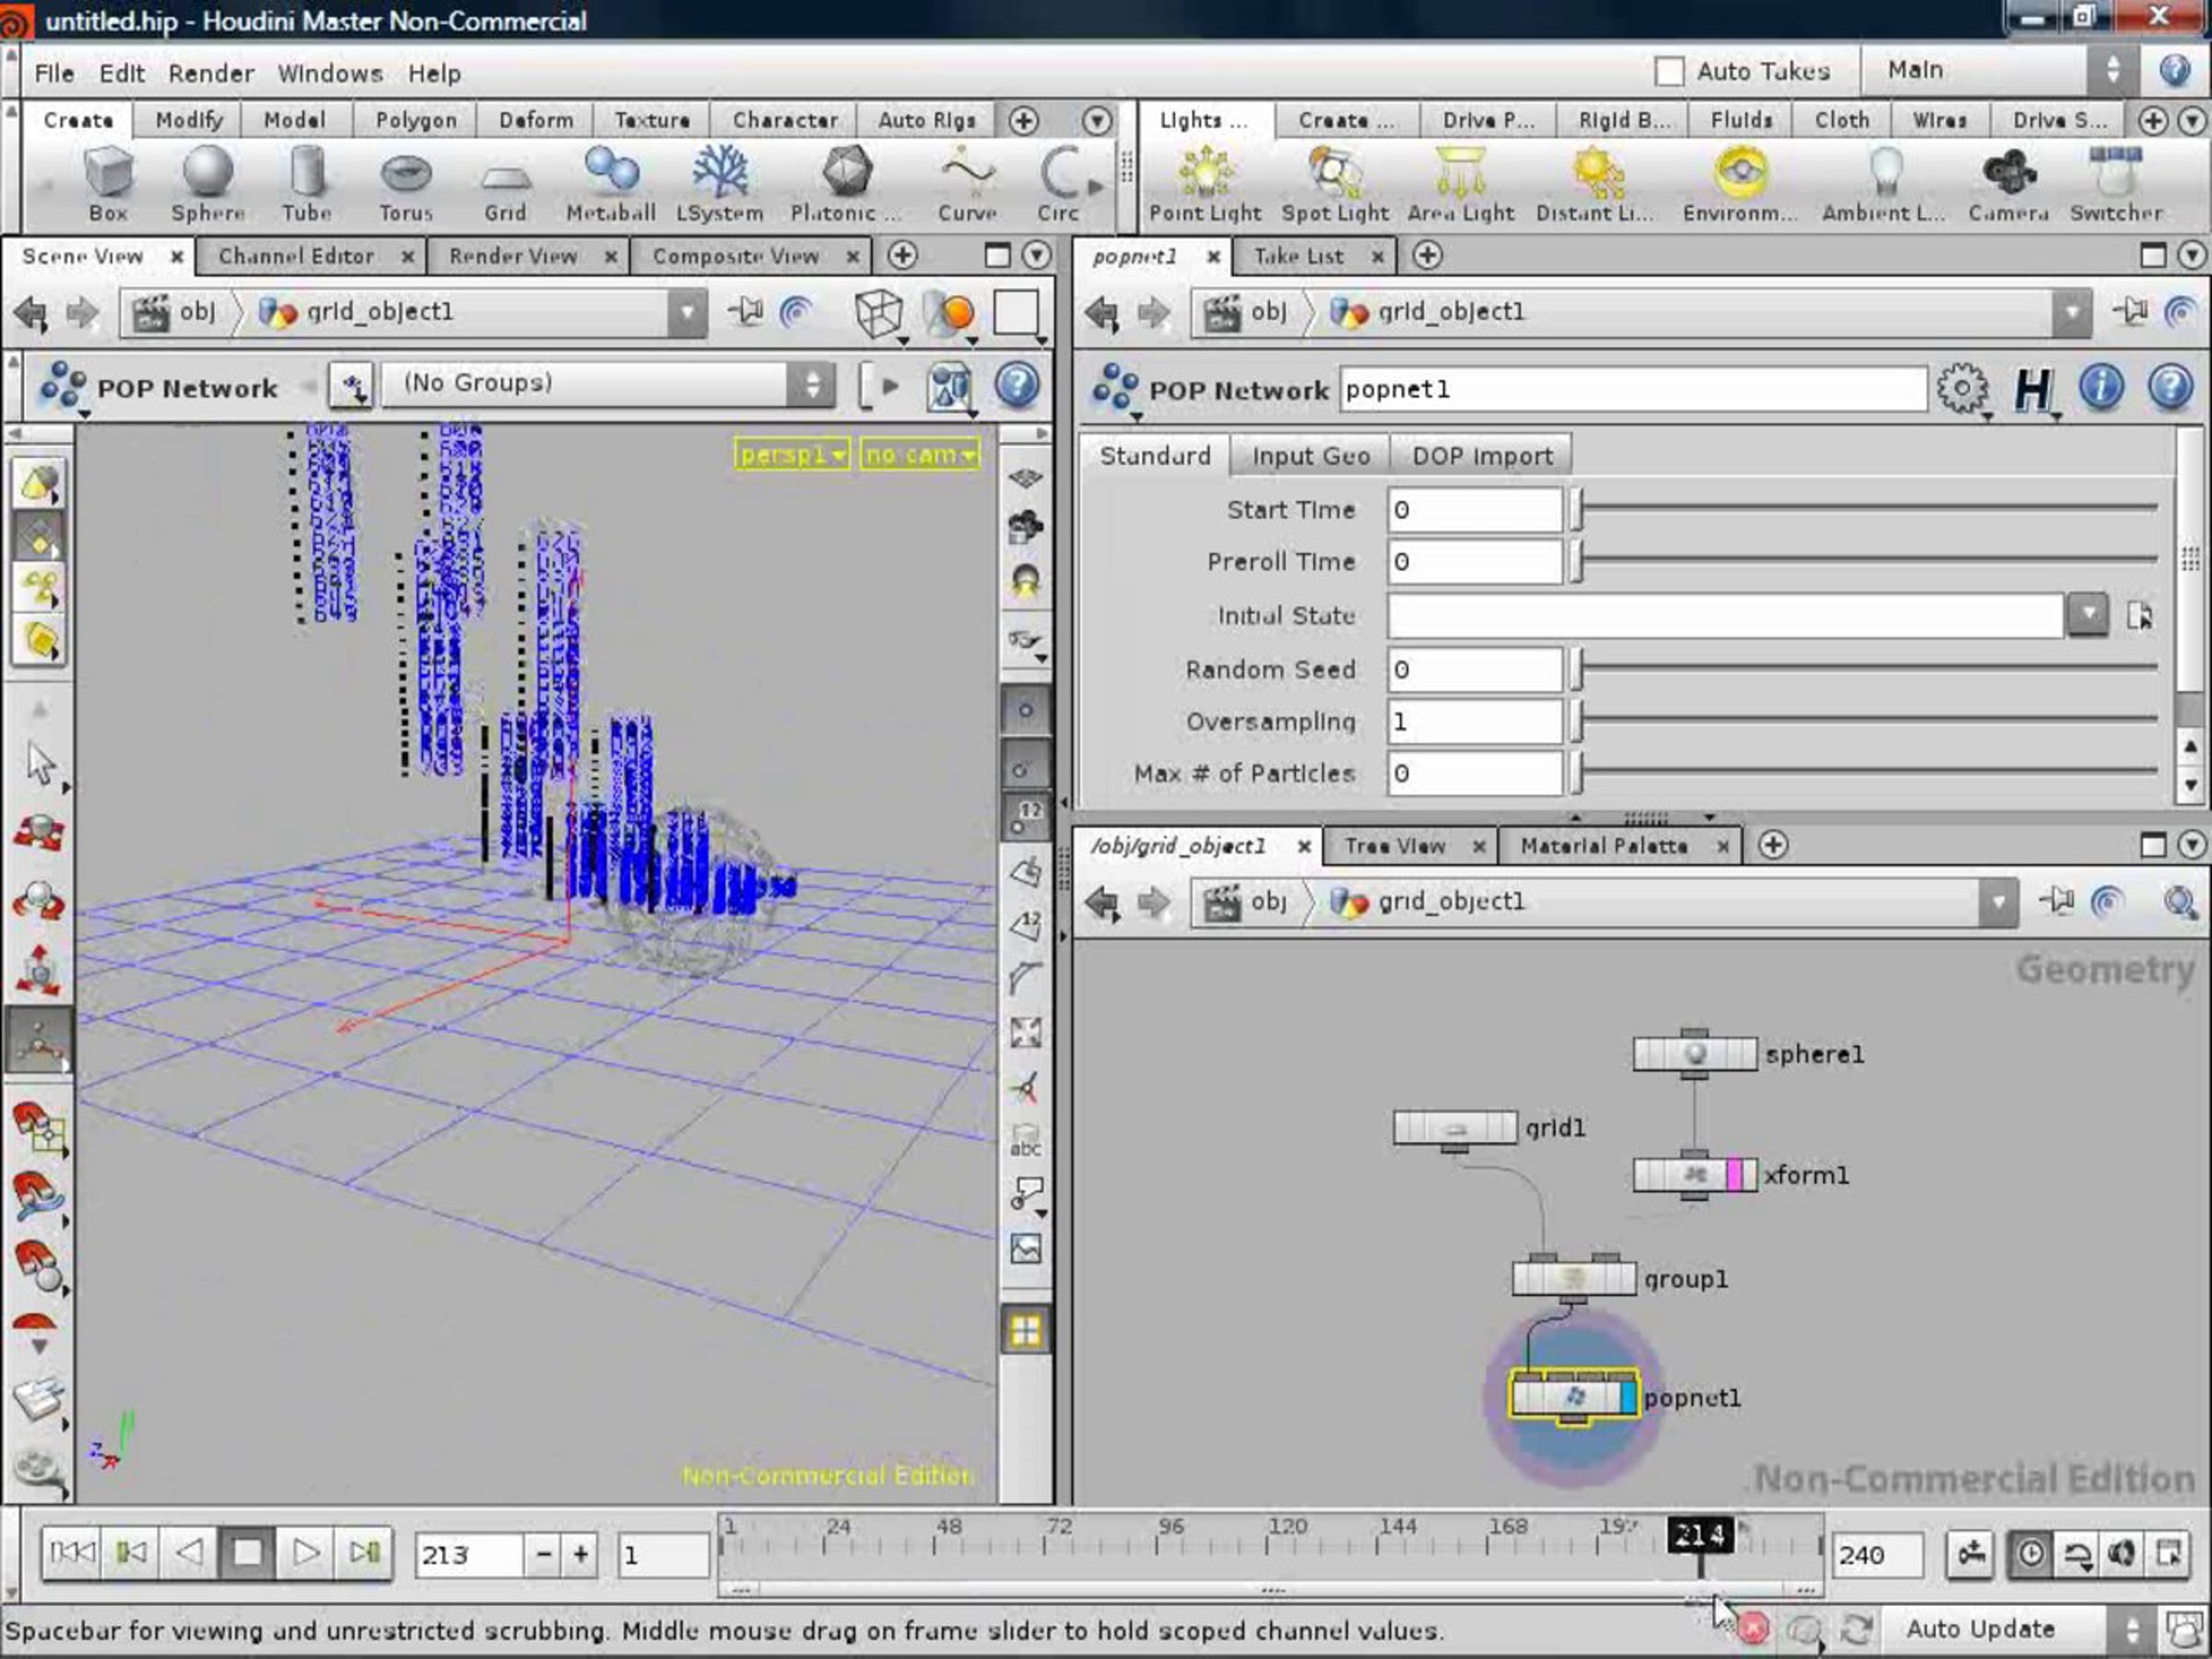This screenshot has height=1659, width=2212.
Task: Toggle the Auto Takes checkbox
Action: (x=1668, y=72)
